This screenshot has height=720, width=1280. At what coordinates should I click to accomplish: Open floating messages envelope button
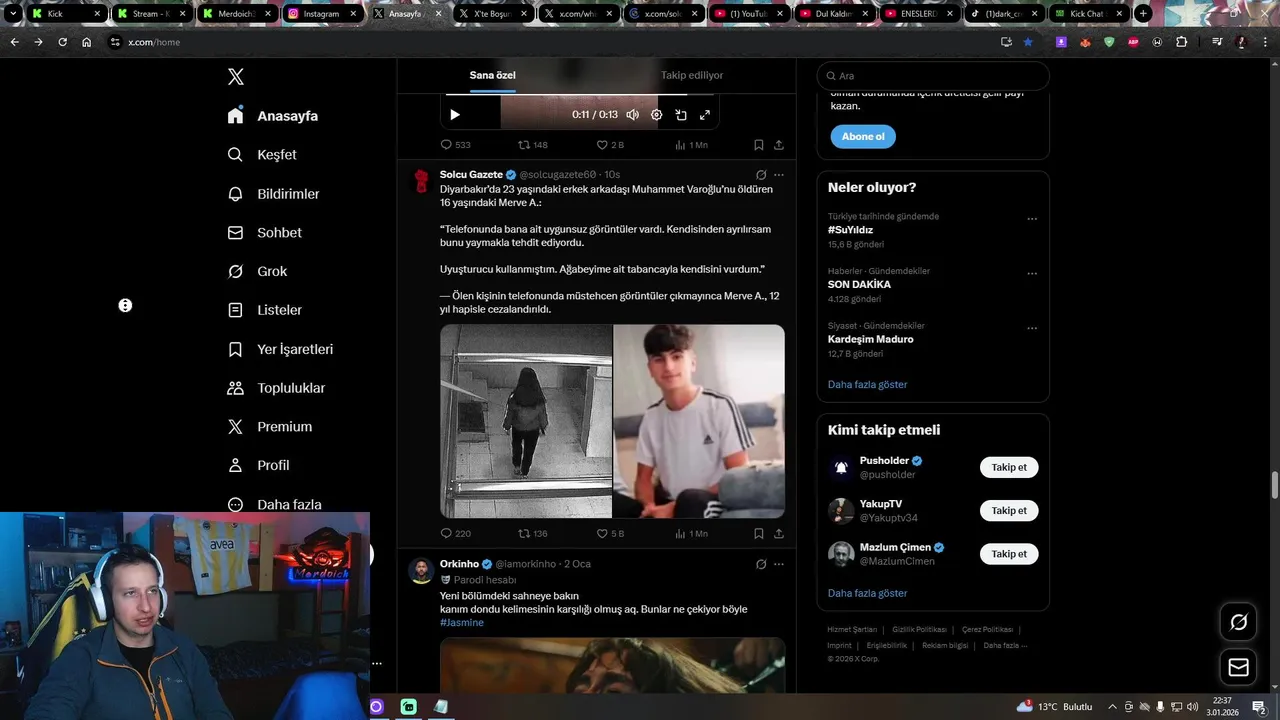point(1238,668)
